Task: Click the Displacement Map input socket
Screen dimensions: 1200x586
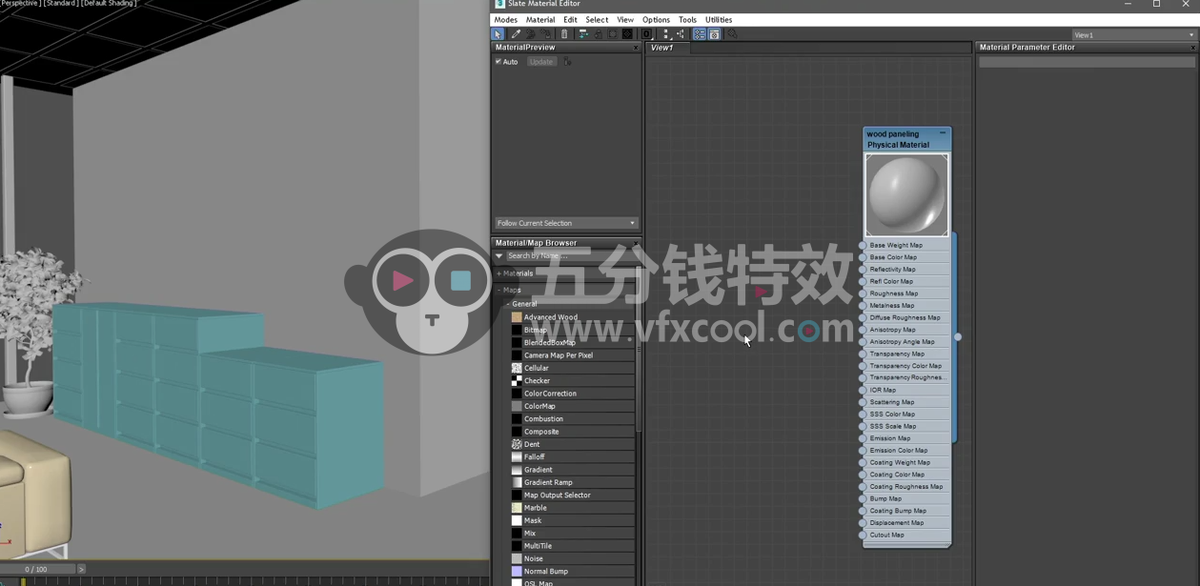Action: point(863,522)
